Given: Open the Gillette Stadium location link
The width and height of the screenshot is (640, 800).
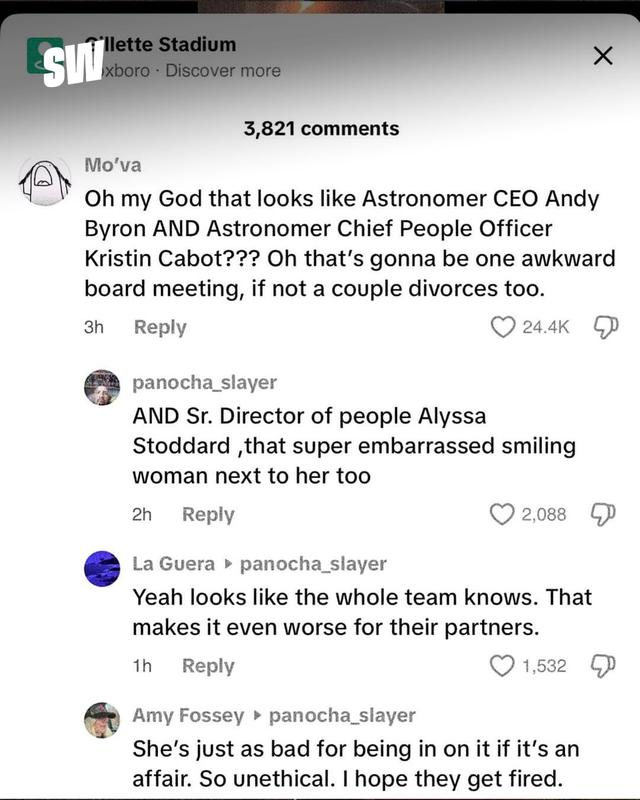Looking at the screenshot, I should [x=162, y=44].
